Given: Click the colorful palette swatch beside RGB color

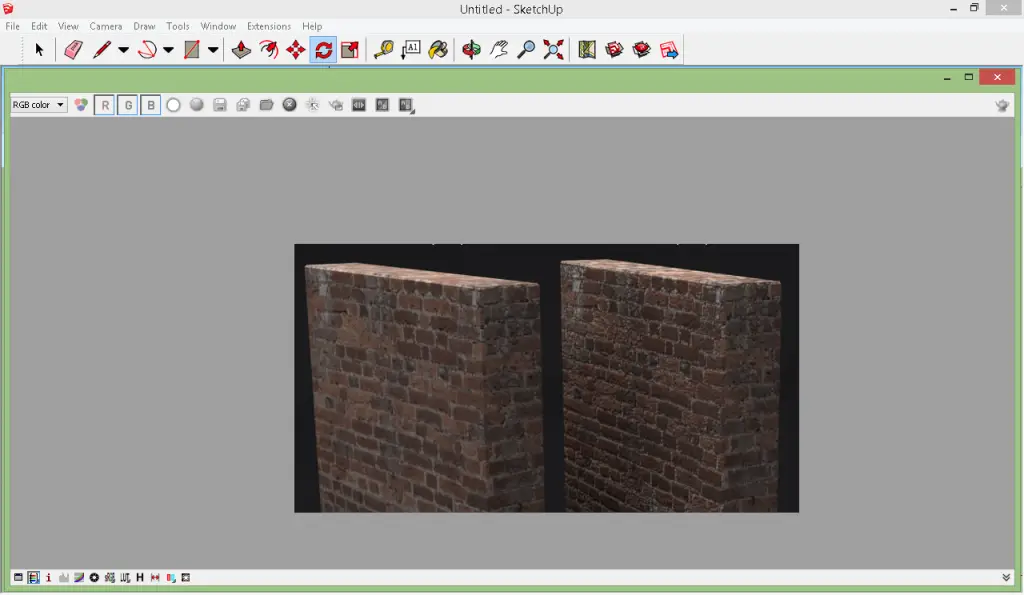Looking at the screenshot, I should click(x=80, y=104).
